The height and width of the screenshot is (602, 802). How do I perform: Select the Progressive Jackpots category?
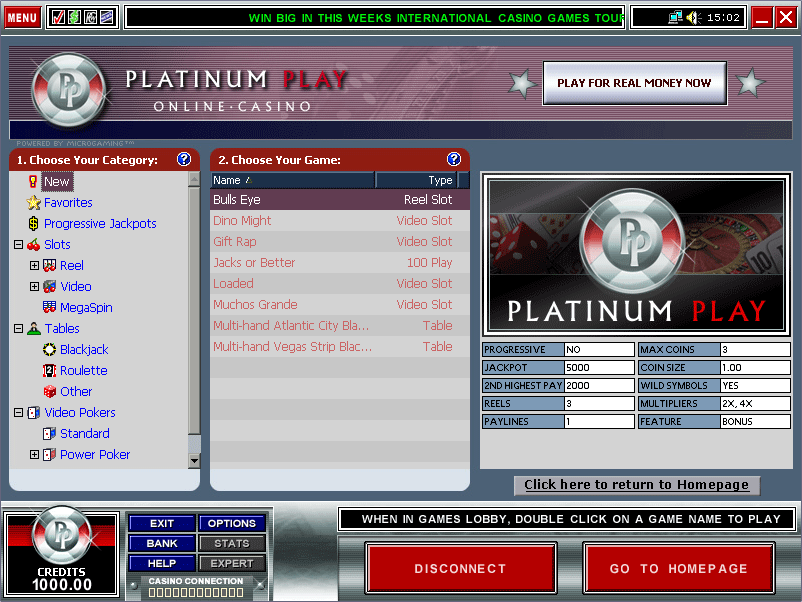(x=100, y=224)
